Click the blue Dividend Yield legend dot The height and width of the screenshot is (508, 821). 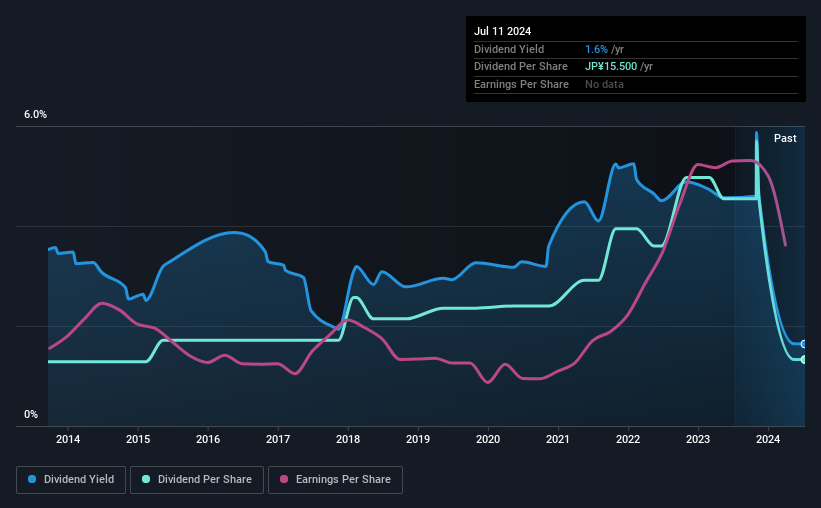[x=32, y=479]
